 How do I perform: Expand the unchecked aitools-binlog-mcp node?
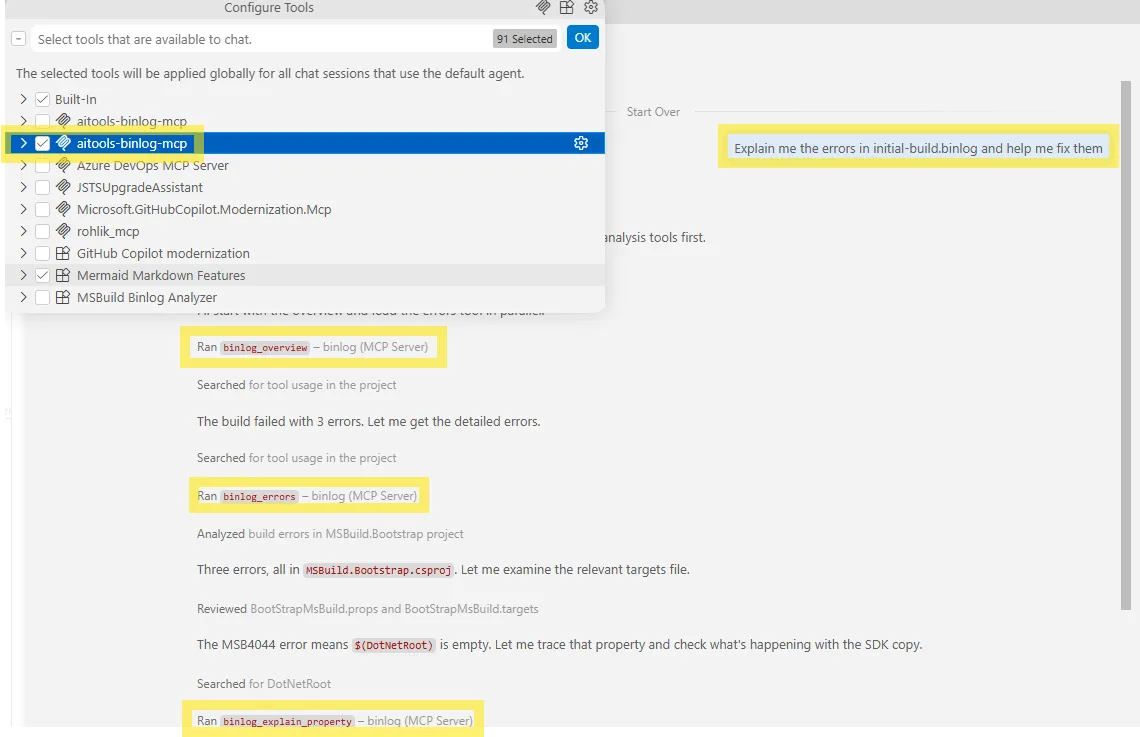tap(23, 121)
